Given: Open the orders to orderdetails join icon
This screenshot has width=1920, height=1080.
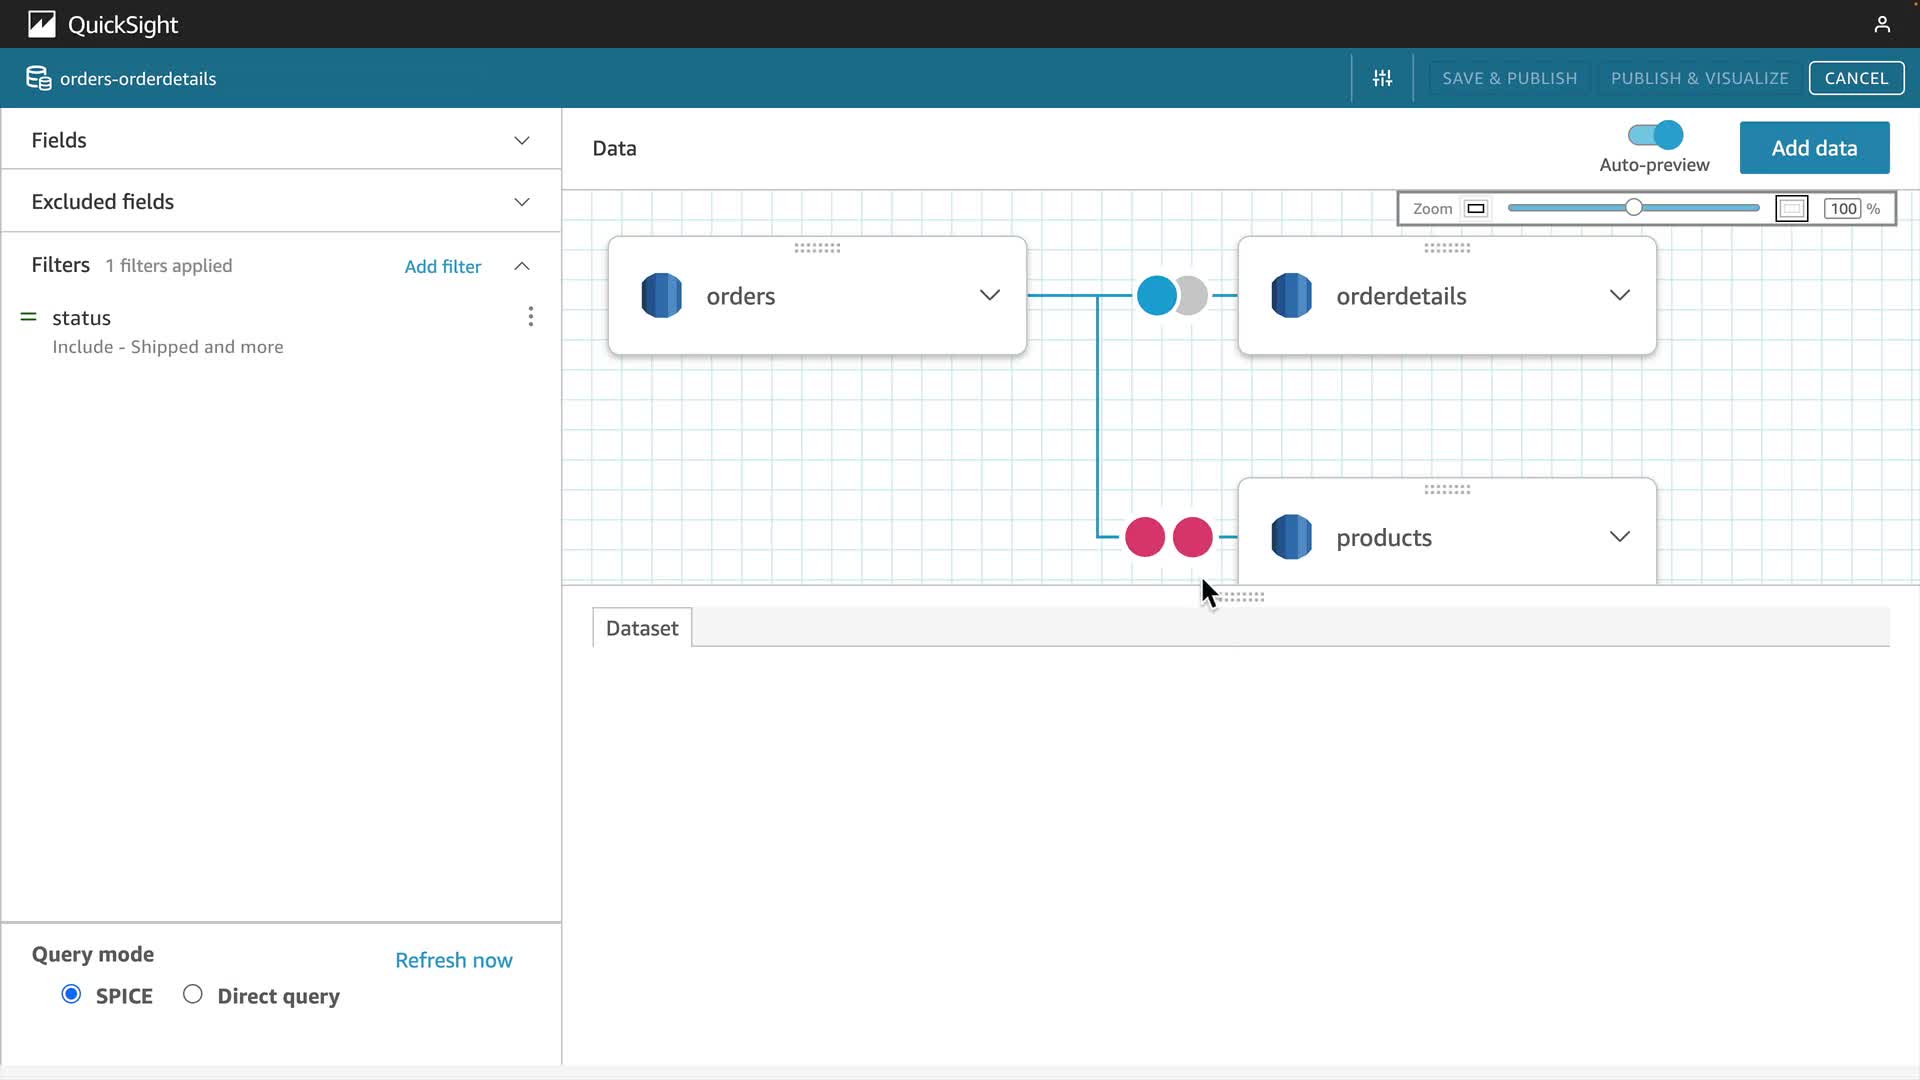Looking at the screenshot, I should tap(1172, 296).
